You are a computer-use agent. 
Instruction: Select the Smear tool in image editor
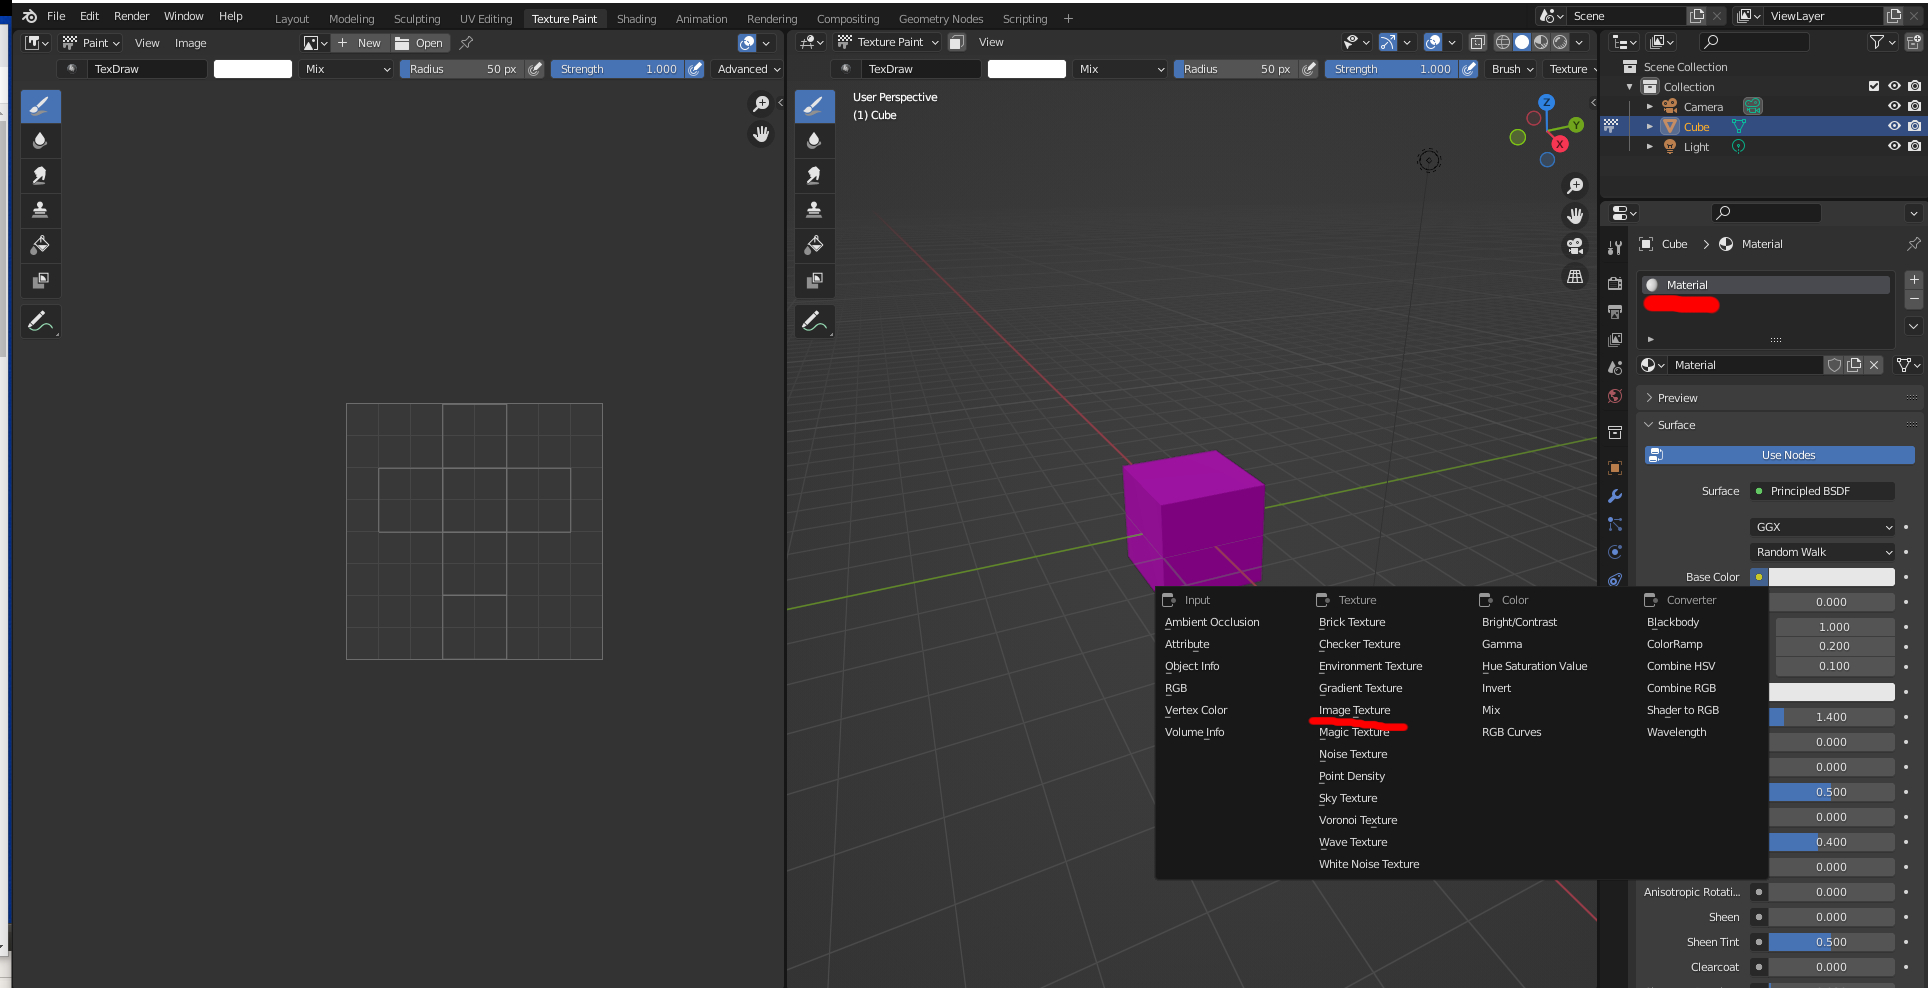click(40, 176)
